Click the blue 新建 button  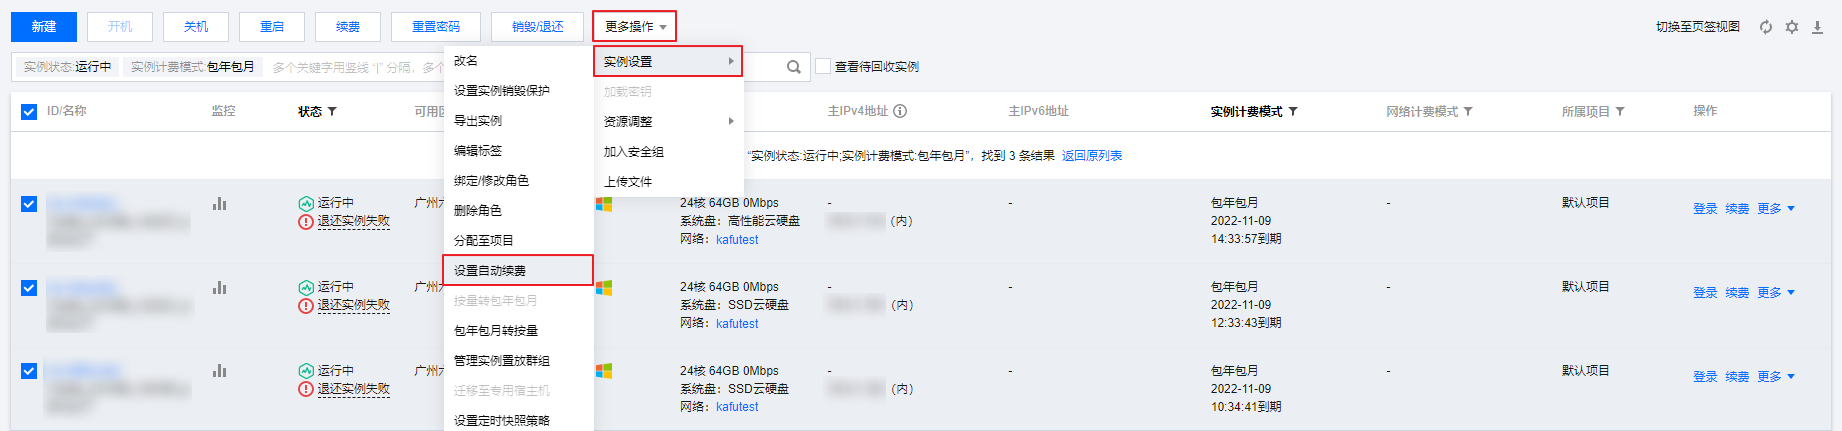(43, 26)
